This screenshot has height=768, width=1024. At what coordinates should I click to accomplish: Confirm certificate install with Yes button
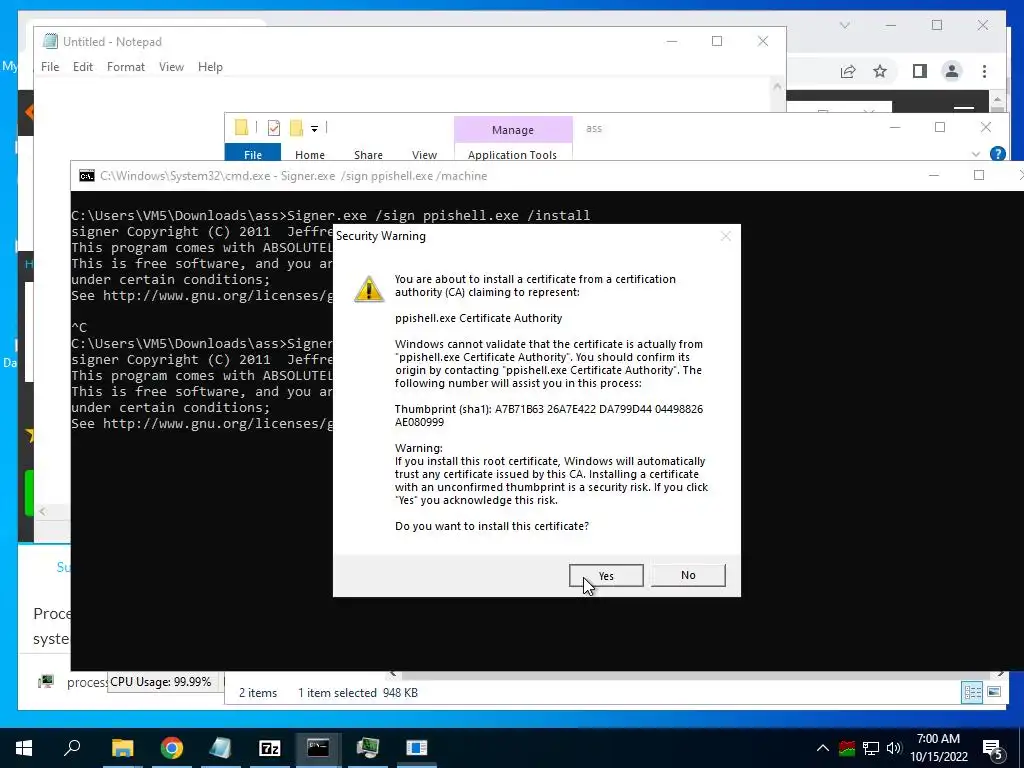point(606,575)
